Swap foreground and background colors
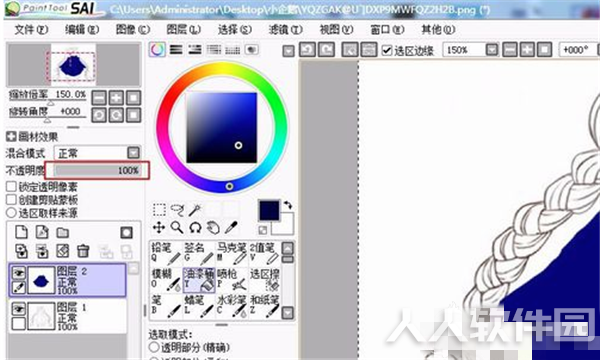This screenshot has width=600, height=360. pyautogui.click(x=288, y=205)
